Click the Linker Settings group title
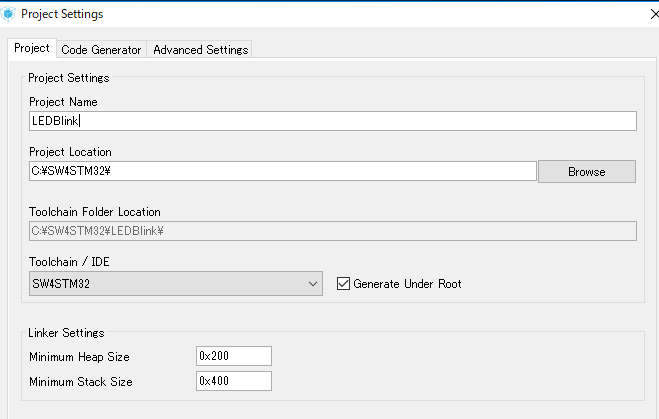The image size is (659, 419). tap(66, 333)
